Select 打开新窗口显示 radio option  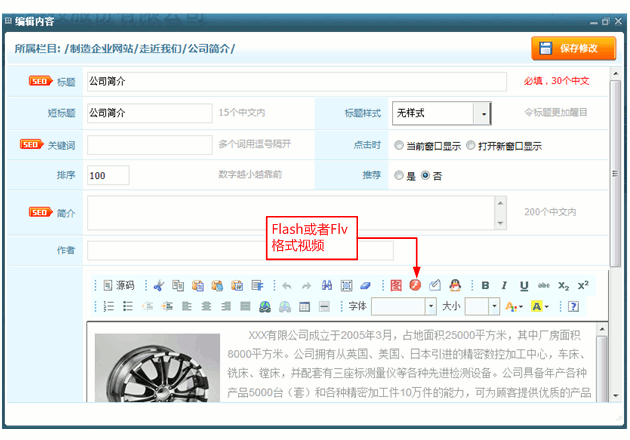click(471, 145)
